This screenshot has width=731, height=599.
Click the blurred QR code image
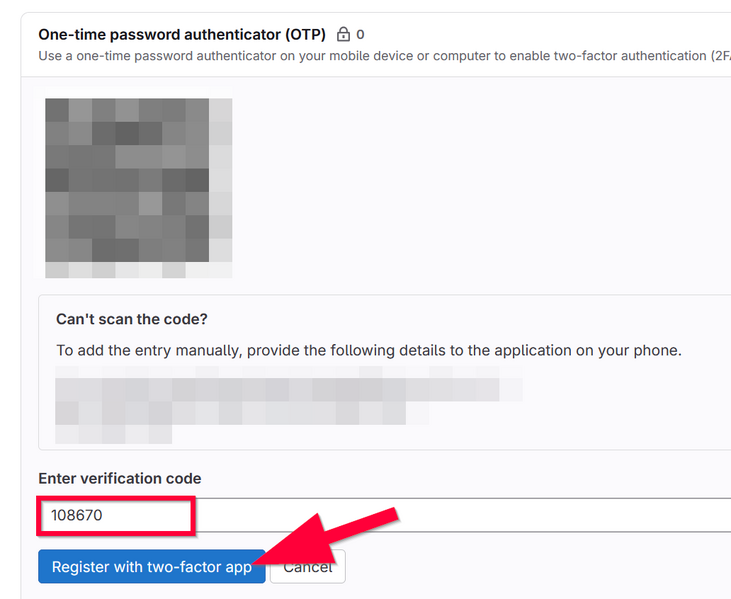point(138,180)
